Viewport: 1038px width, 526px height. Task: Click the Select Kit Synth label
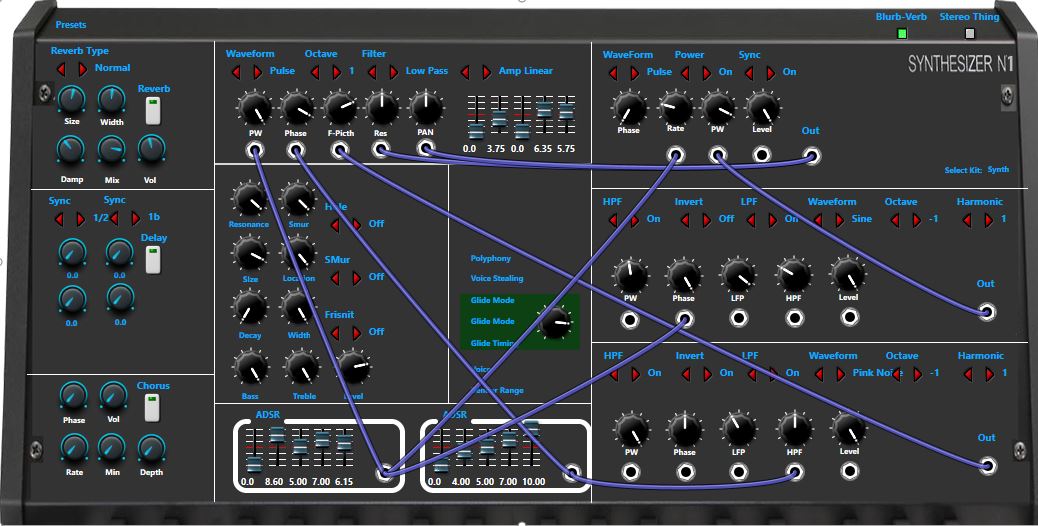[x=997, y=170]
